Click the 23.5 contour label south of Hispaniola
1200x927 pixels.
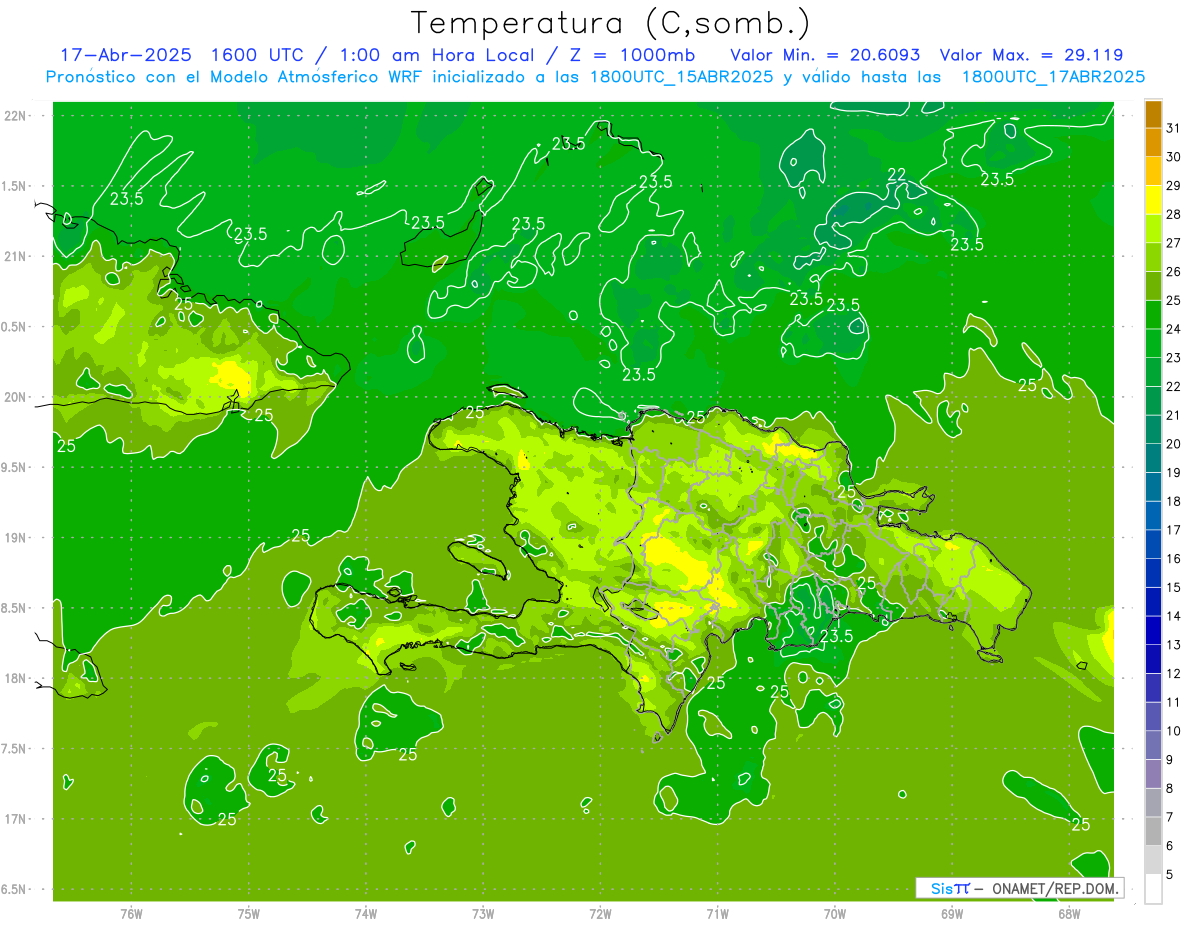pyautogui.click(x=836, y=636)
